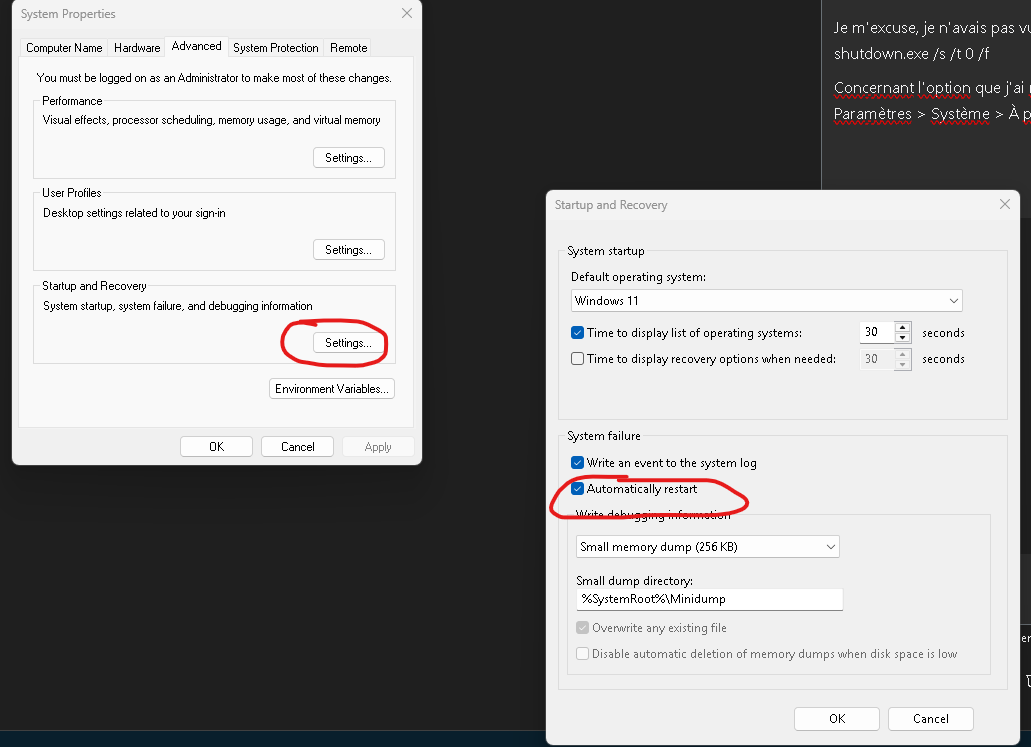Viewport: 1031px width, 747px height.
Task: Toggle Write an event to the system log
Action: 577,462
